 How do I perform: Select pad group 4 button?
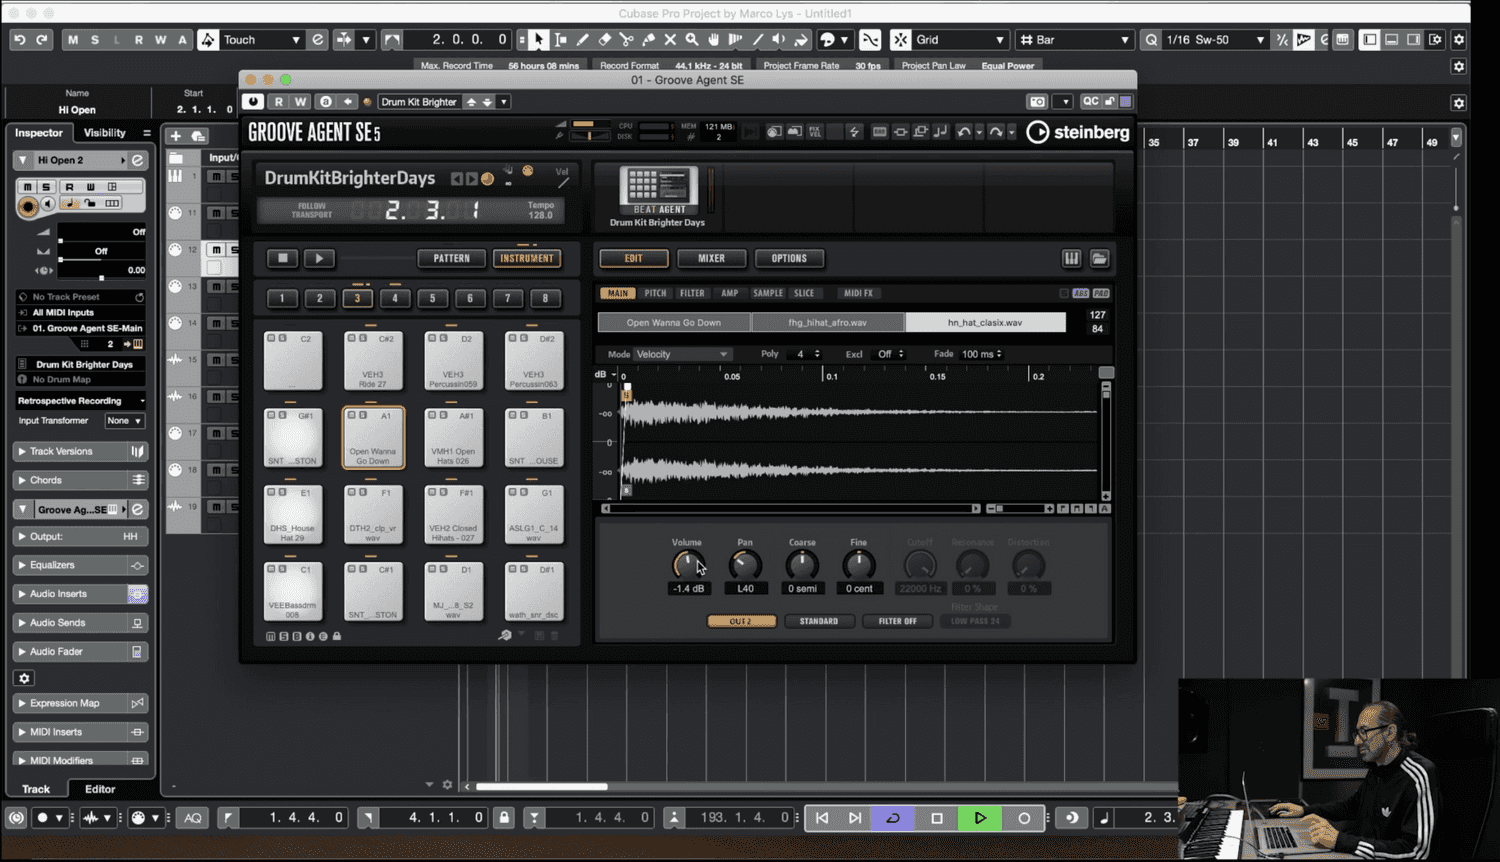[395, 297]
